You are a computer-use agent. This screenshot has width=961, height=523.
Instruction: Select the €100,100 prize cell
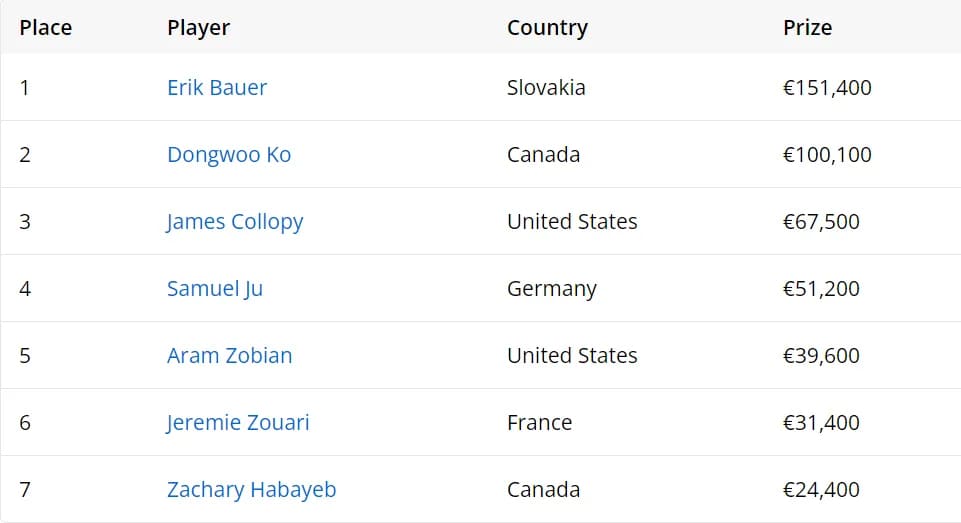point(827,155)
